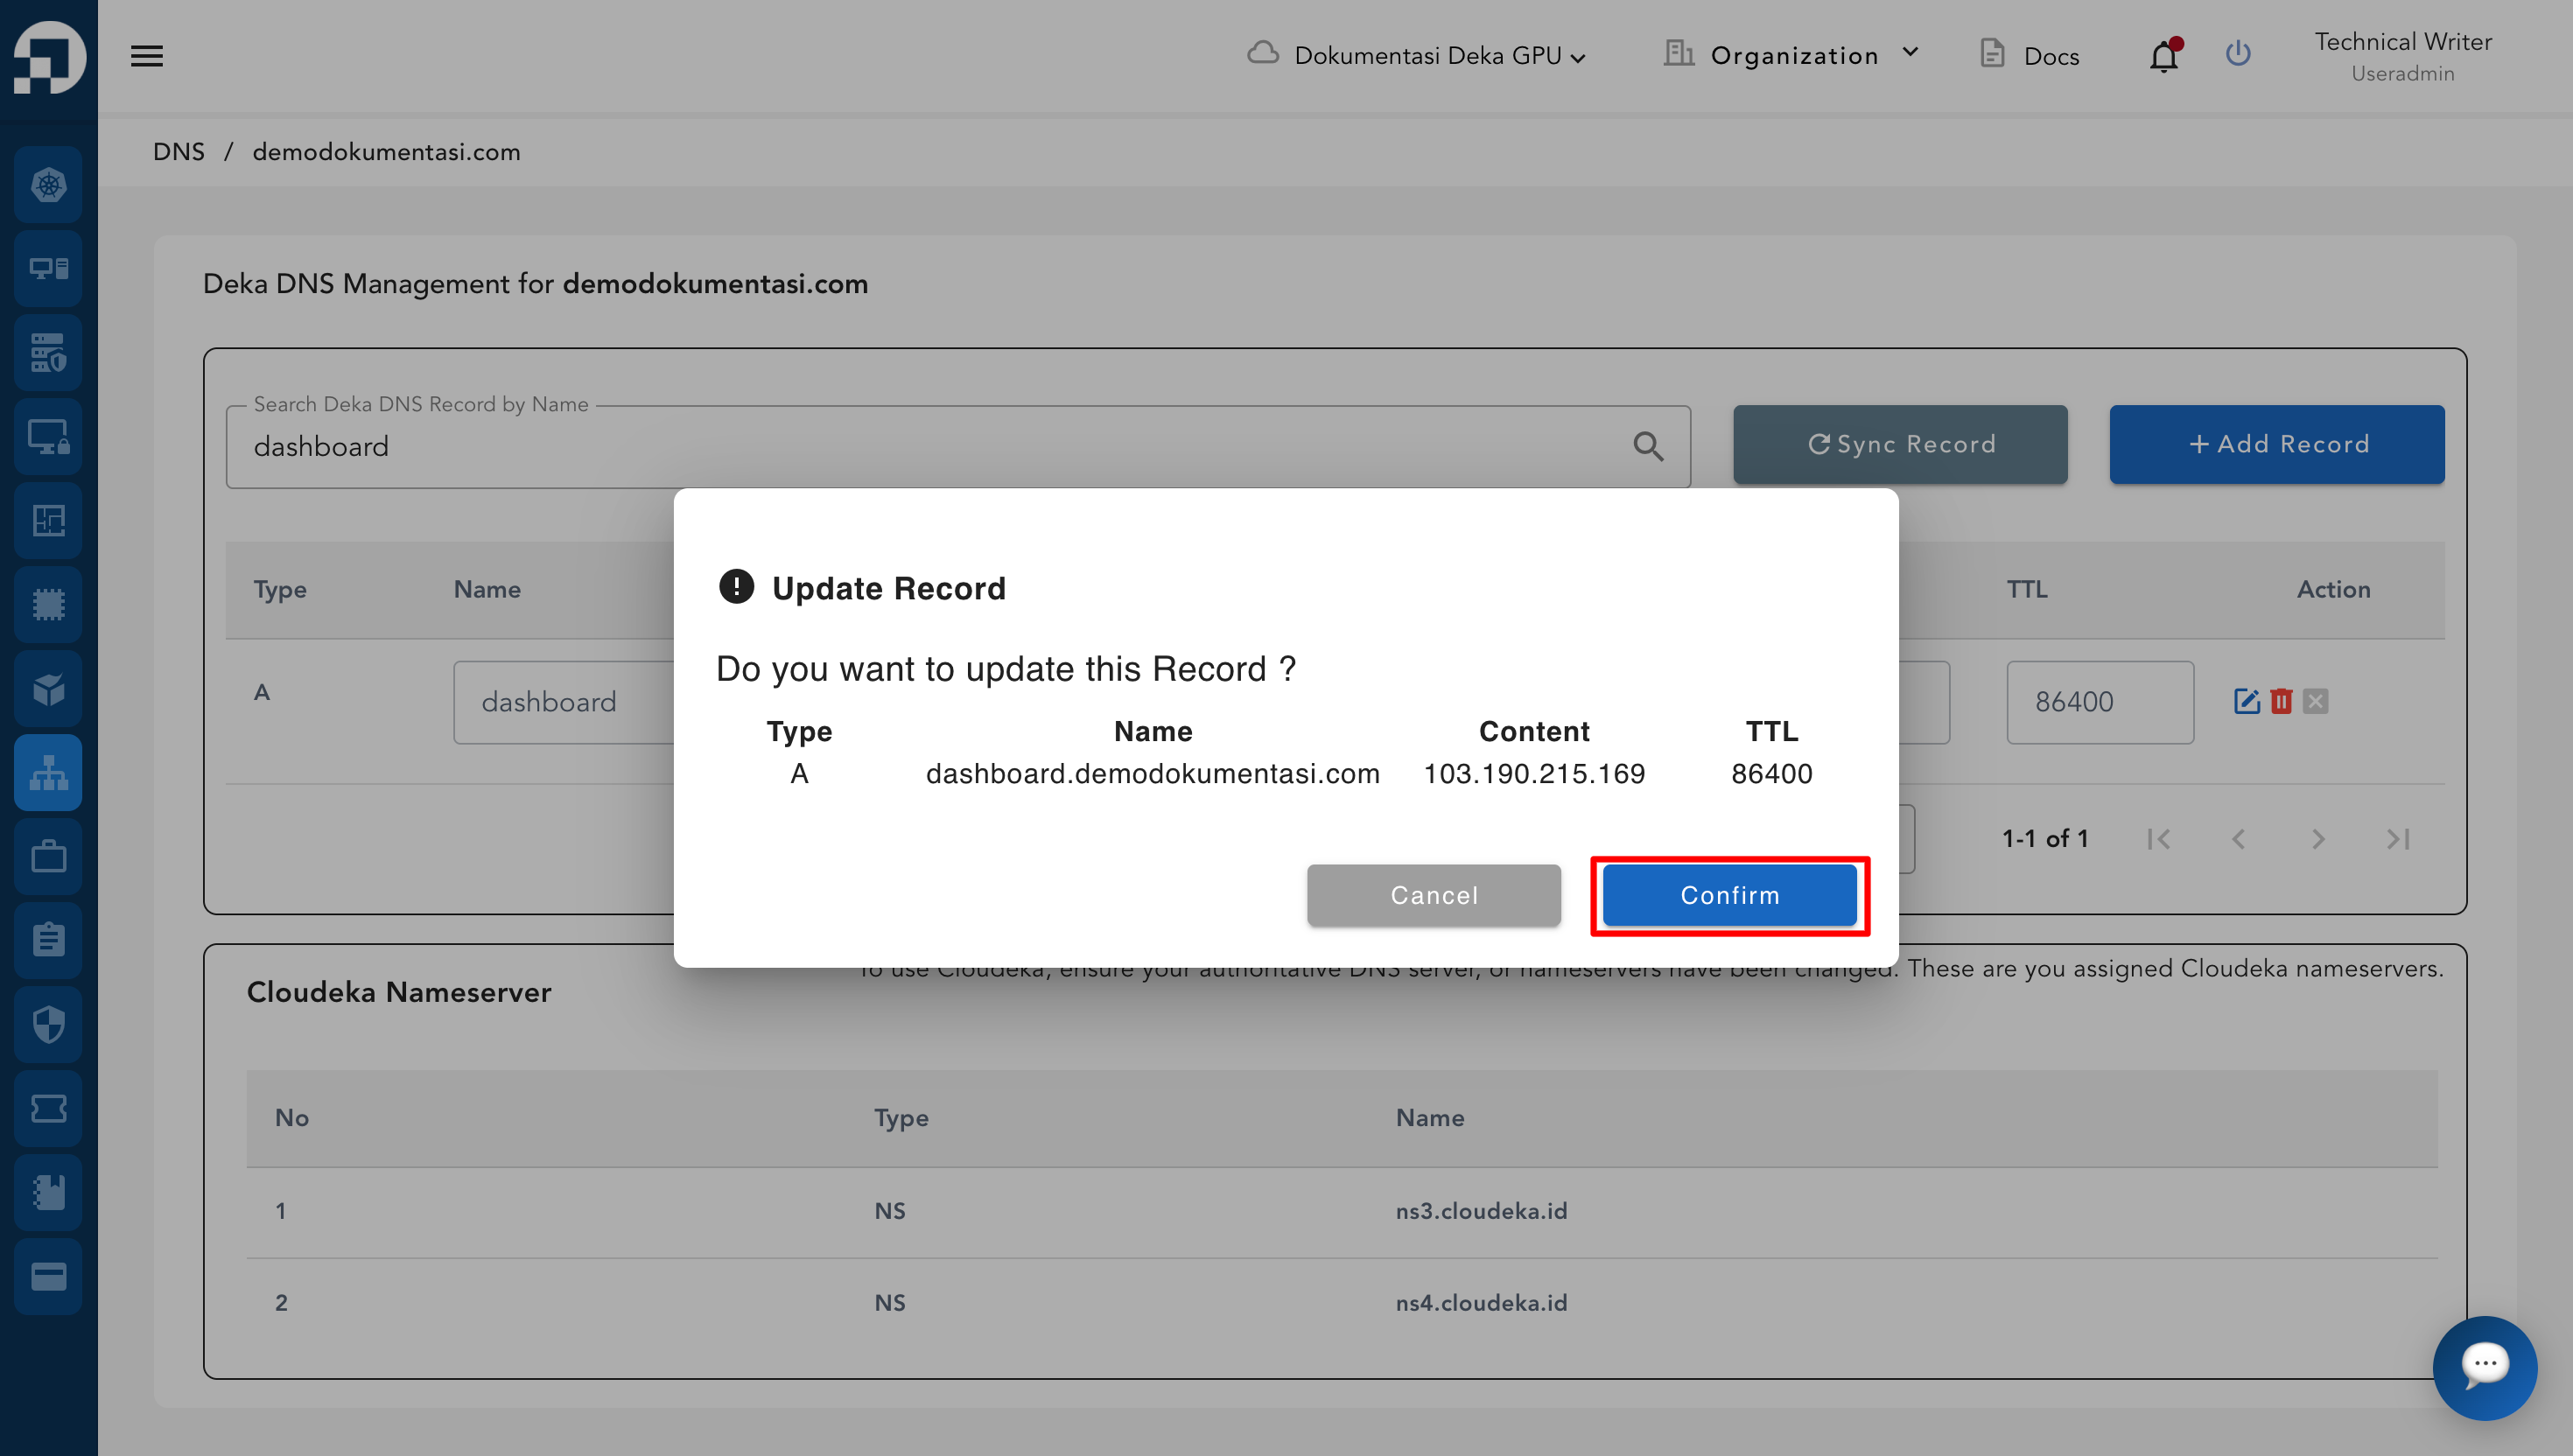Viewport: 2573px width, 1456px height.
Task: Click the TTL 86400 input field
Action: [x=2099, y=702]
